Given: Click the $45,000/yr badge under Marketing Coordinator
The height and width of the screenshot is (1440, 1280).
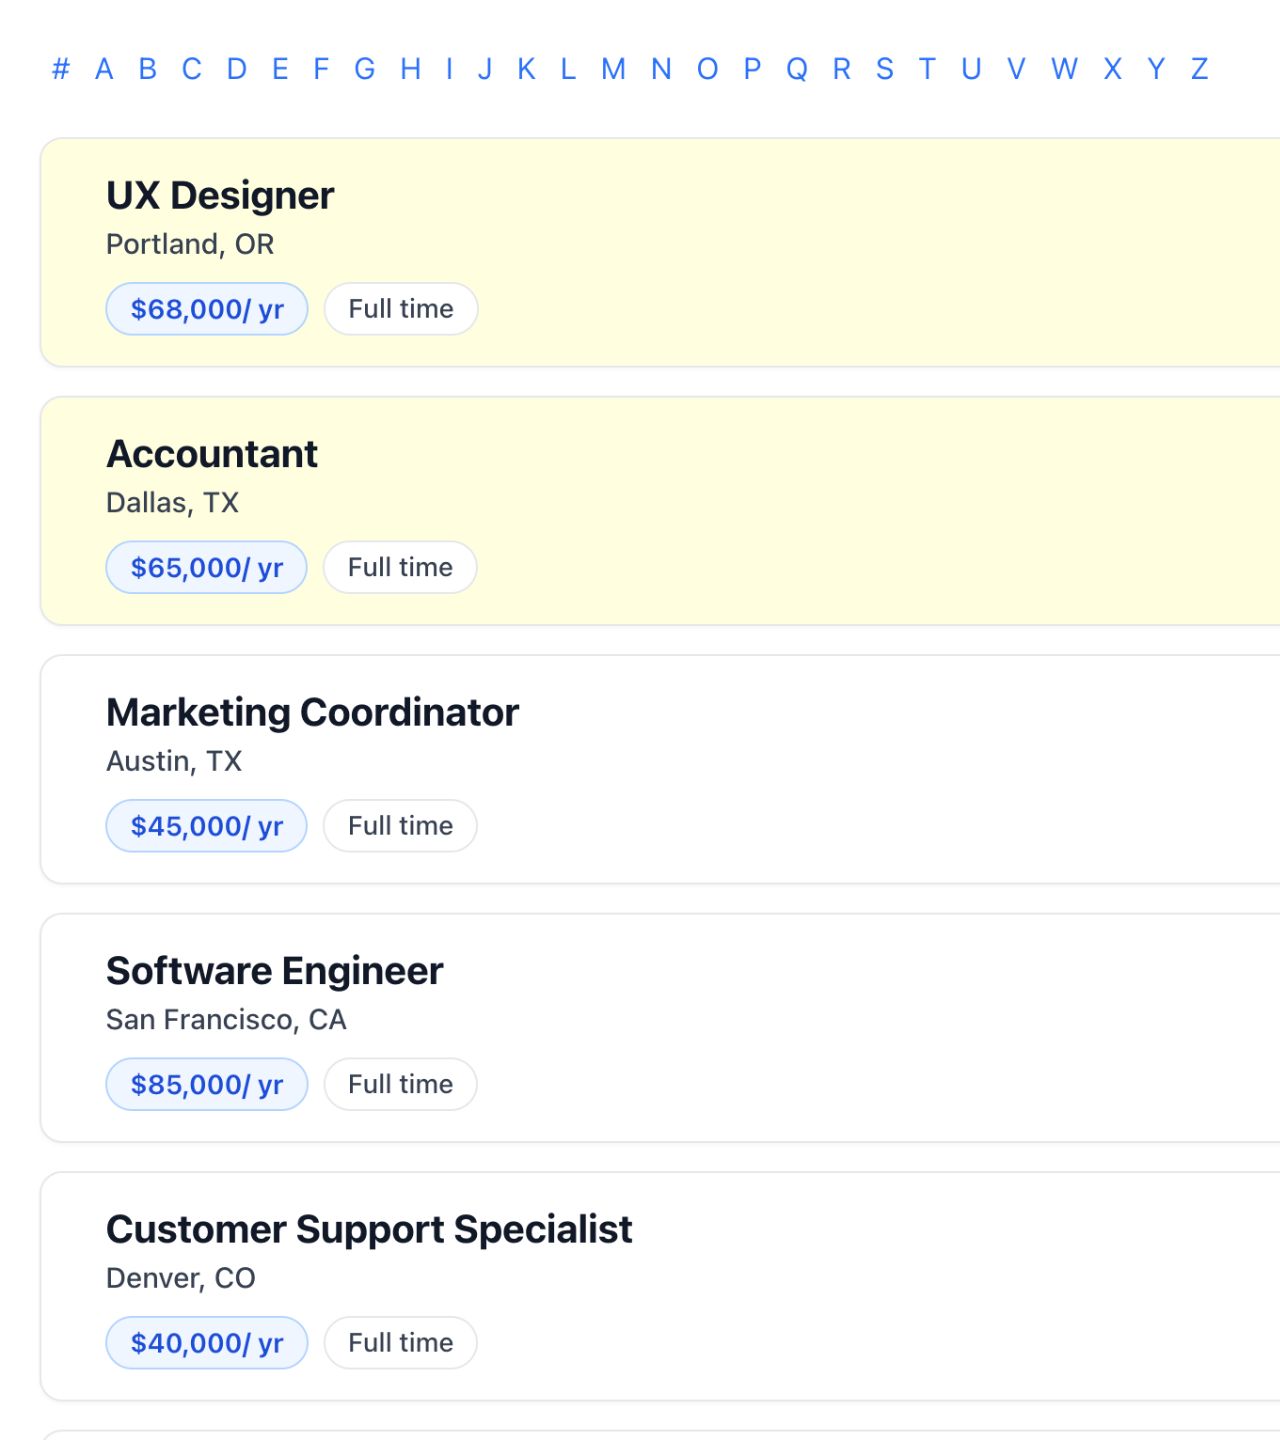Looking at the screenshot, I should point(205,825).
